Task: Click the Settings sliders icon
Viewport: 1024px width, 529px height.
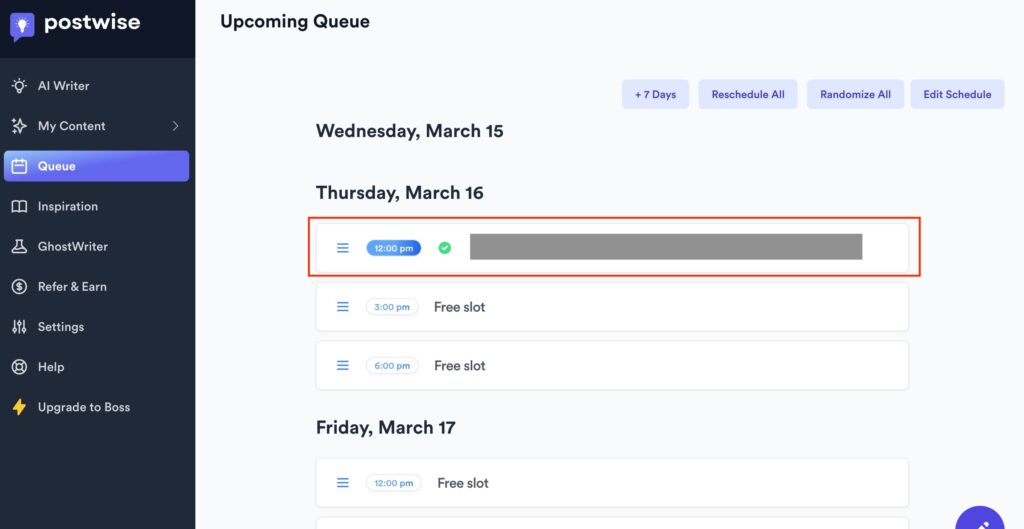Action: [x=19, y=327]
